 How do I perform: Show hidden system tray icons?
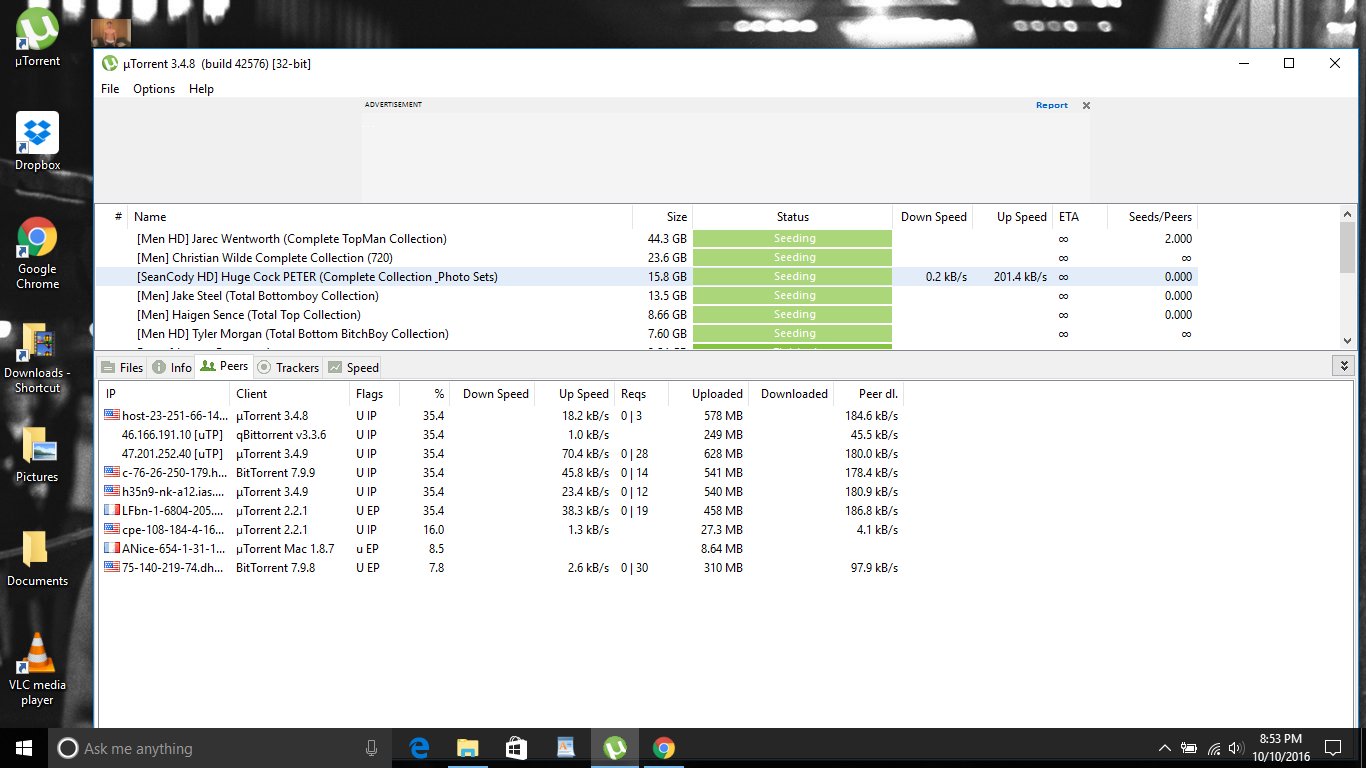pyautogui.click(x=1164, y=748)
